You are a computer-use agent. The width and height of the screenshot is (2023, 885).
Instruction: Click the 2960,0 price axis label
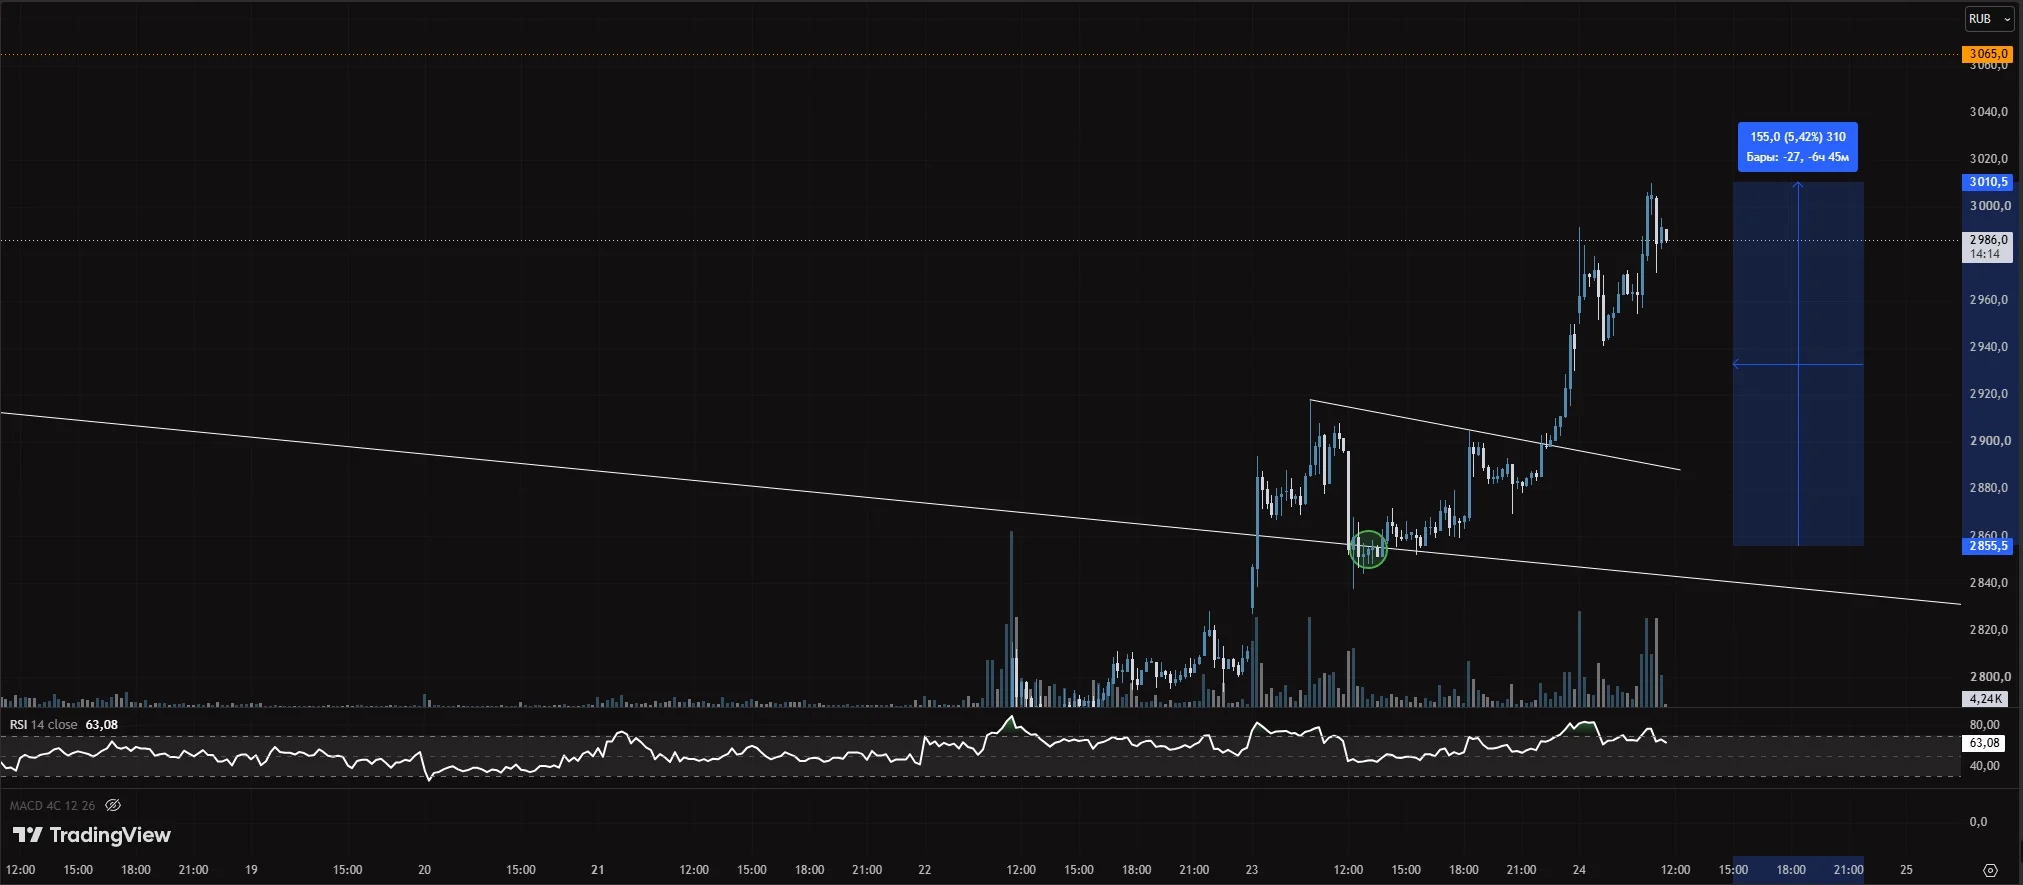[1989, 300]
